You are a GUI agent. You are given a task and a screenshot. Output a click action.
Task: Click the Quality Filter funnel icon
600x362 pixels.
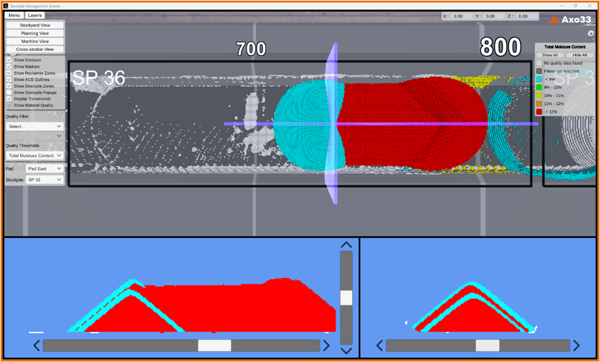click(x=59, y=115)
